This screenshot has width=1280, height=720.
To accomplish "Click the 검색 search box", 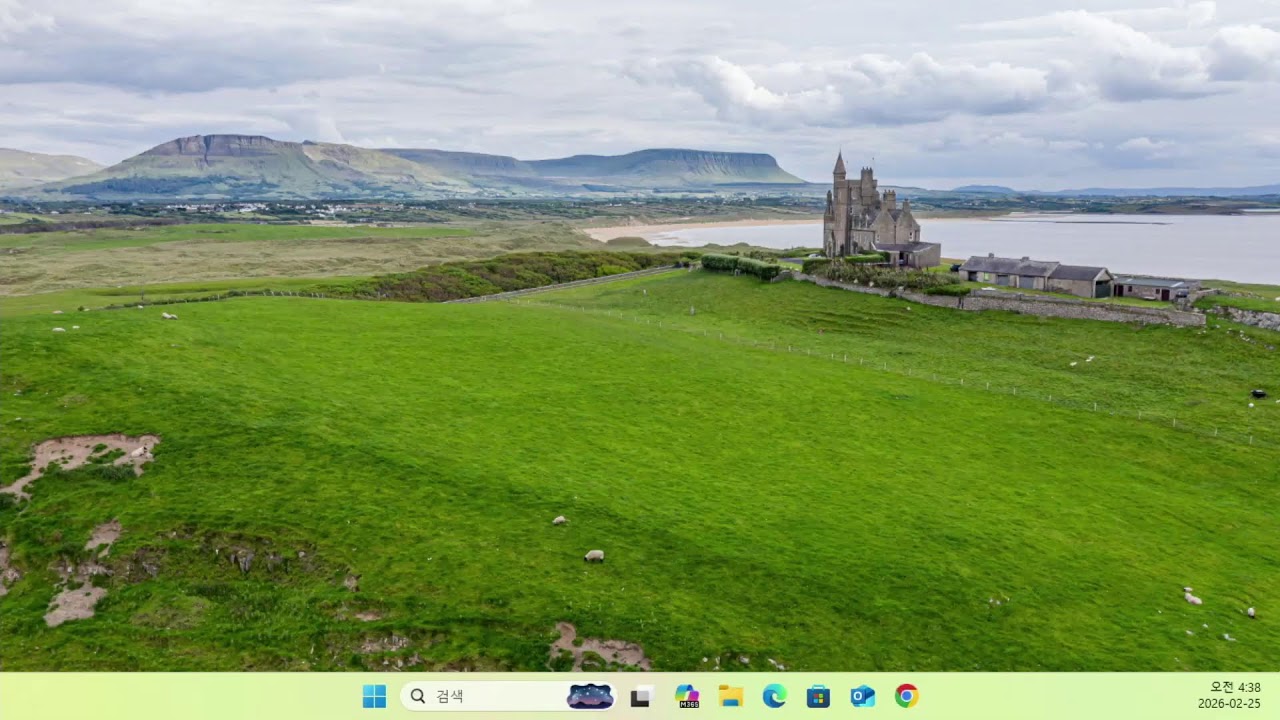I will (509, 696).
